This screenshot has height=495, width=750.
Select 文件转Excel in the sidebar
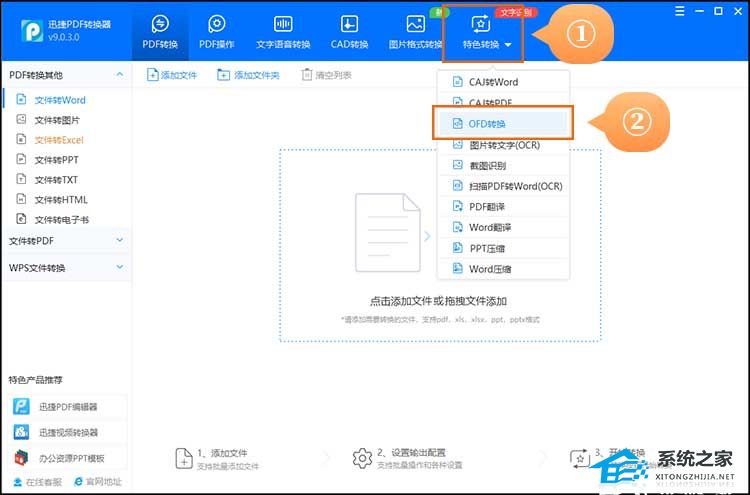[59, 140]
